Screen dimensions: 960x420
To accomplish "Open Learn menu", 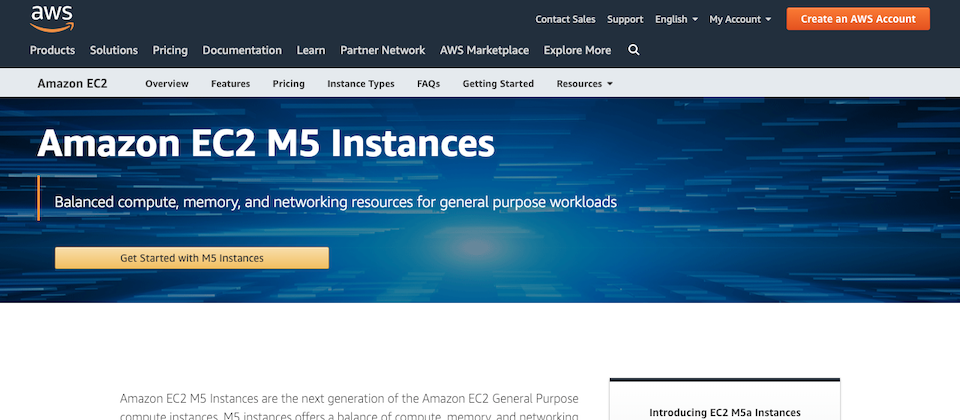I will click(311, 50).
